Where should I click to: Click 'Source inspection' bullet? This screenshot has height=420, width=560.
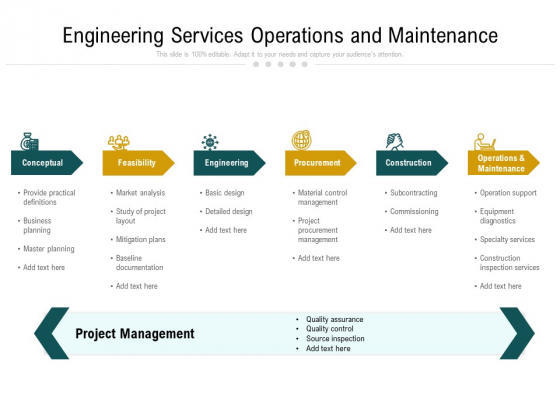[335, 338]
